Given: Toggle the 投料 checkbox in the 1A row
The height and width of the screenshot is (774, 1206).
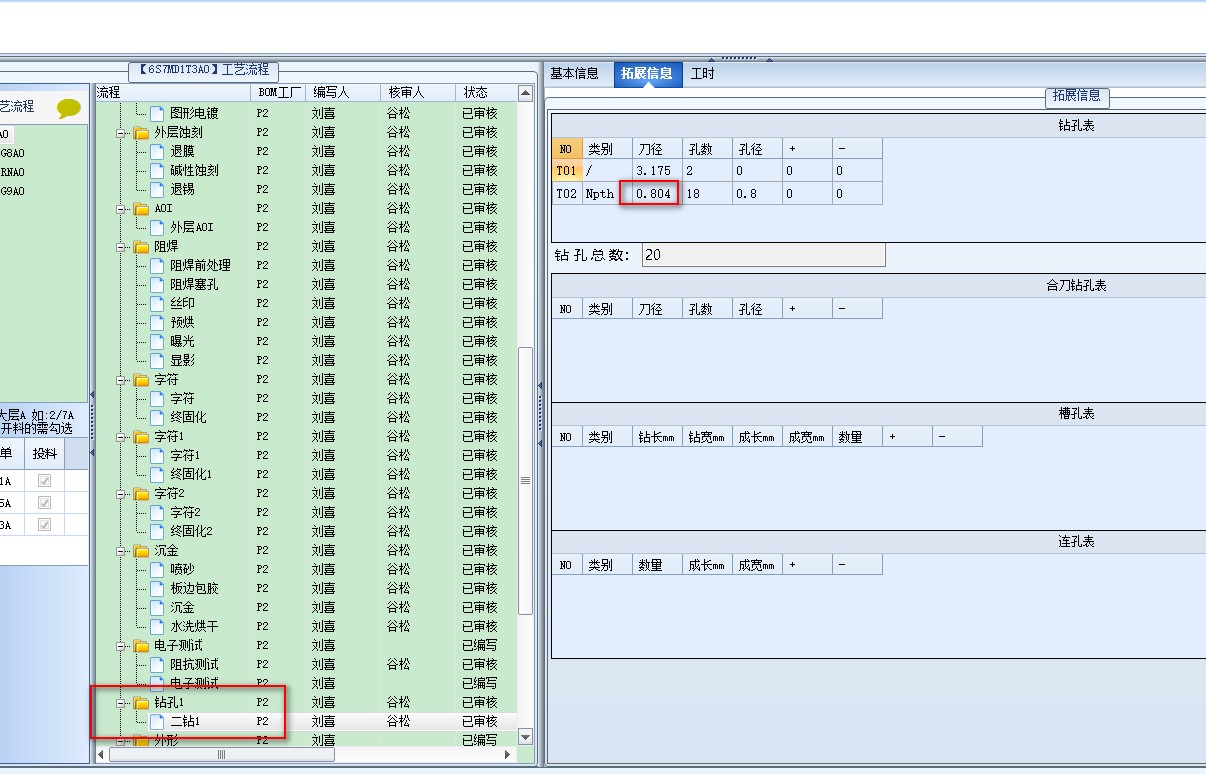Looking at the screenshot, I should 44,481.
